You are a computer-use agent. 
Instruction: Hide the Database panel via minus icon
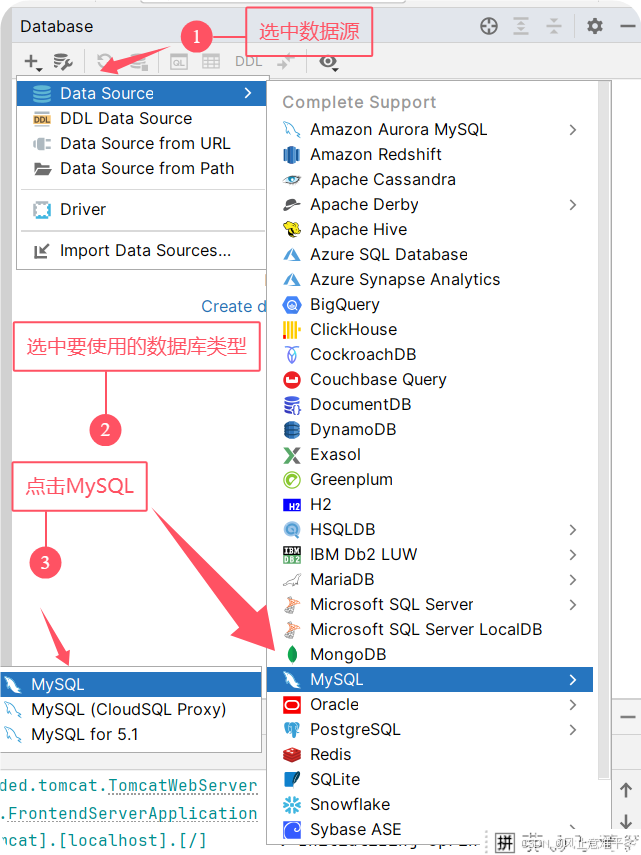tap(628, 26)
